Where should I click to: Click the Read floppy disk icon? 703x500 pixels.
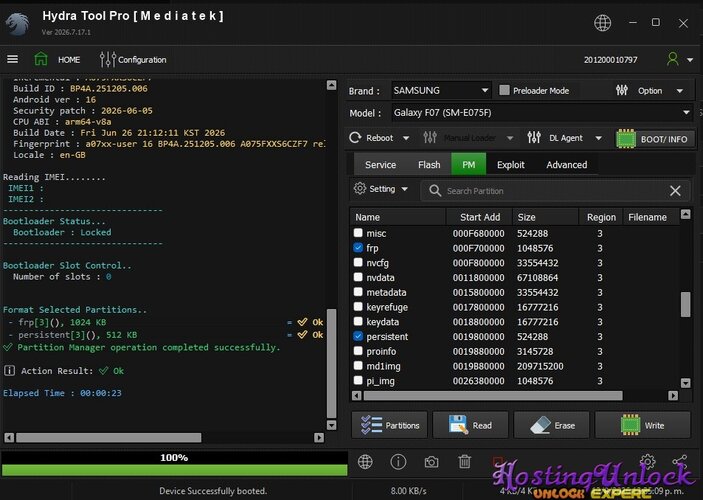tap(458, 425)
